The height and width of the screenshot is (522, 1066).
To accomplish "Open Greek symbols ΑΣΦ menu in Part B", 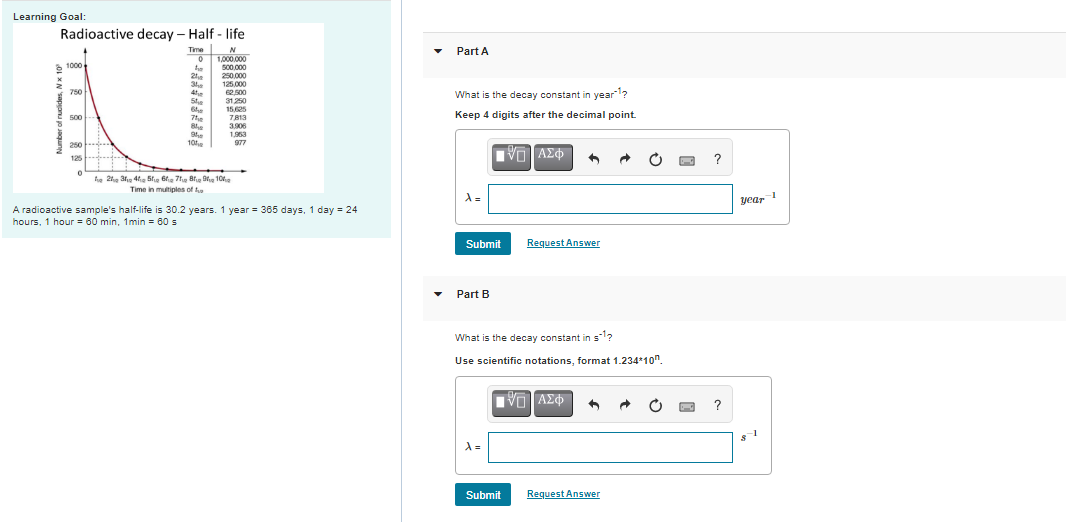I will click(x=553, y=402).
